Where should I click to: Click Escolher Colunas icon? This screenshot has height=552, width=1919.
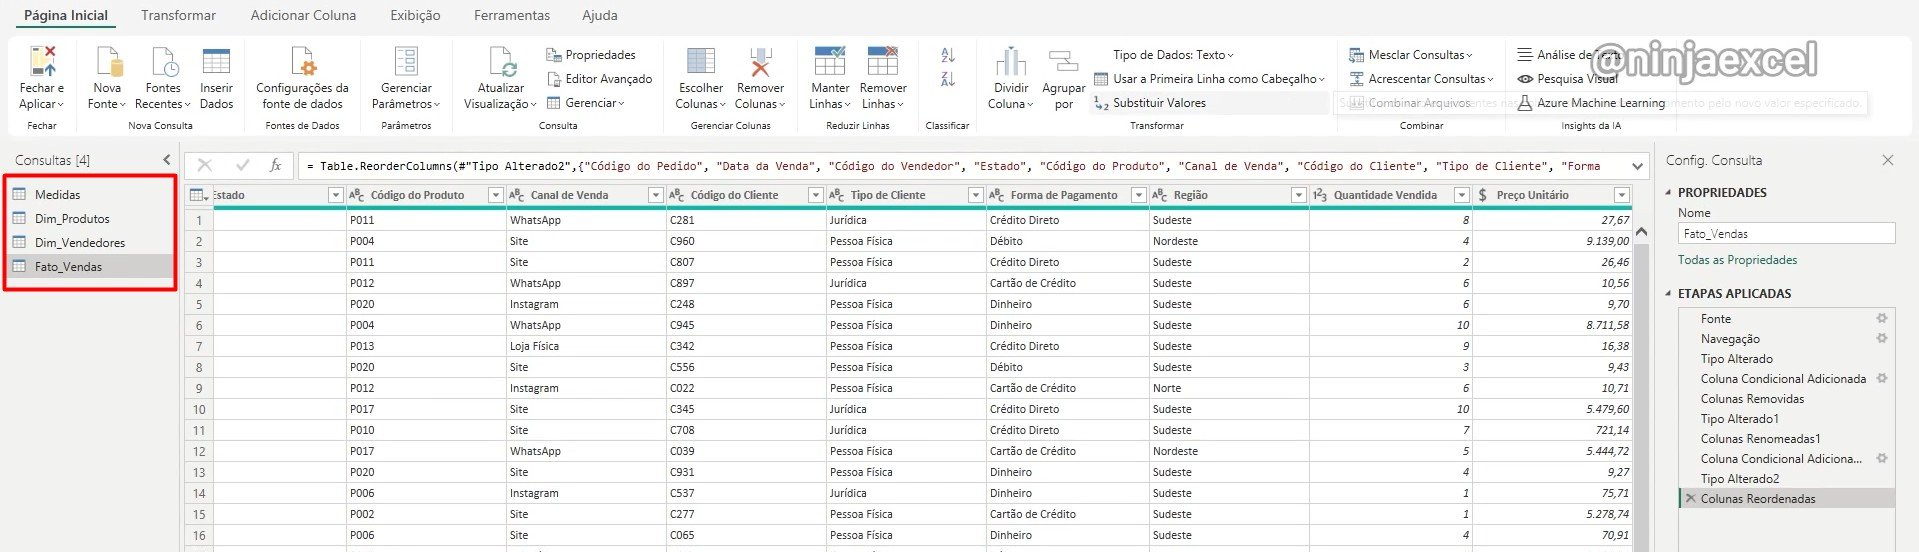(701, 62)
